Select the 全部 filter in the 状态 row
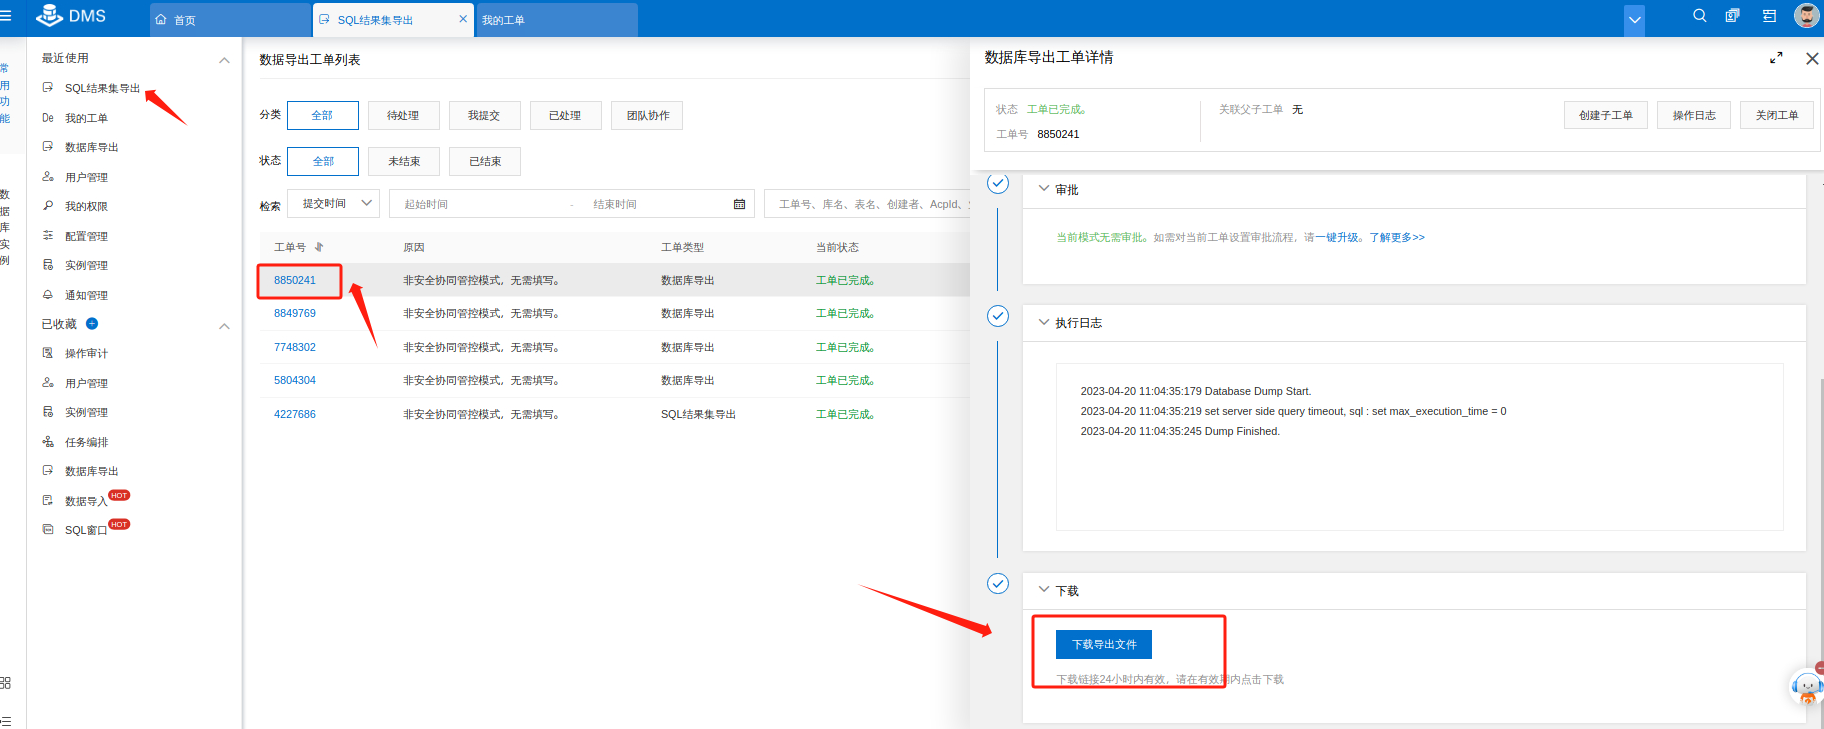Viewport: 1824px width, 729px height. pos(322,161)
